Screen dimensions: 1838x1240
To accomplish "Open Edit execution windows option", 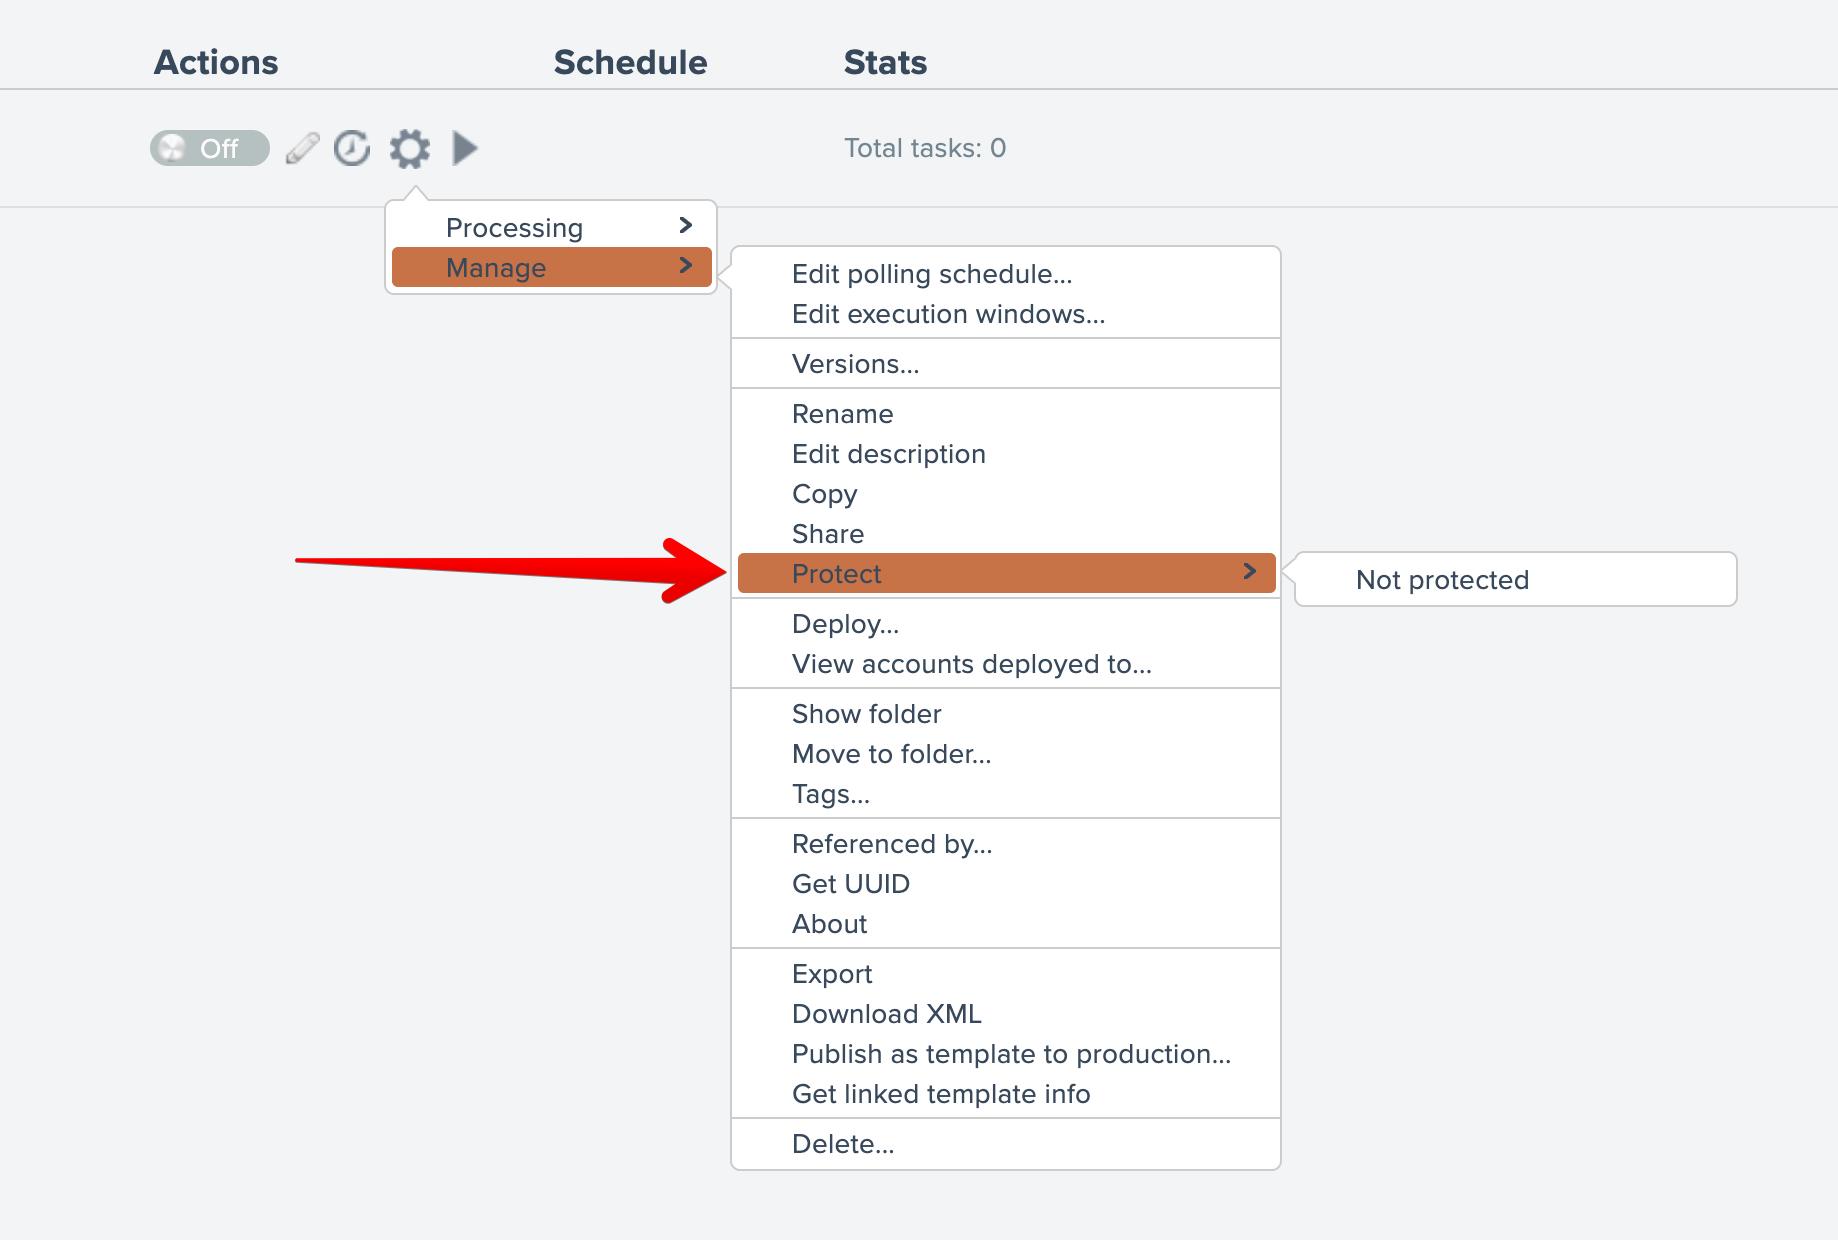I will tap(948, 314).
